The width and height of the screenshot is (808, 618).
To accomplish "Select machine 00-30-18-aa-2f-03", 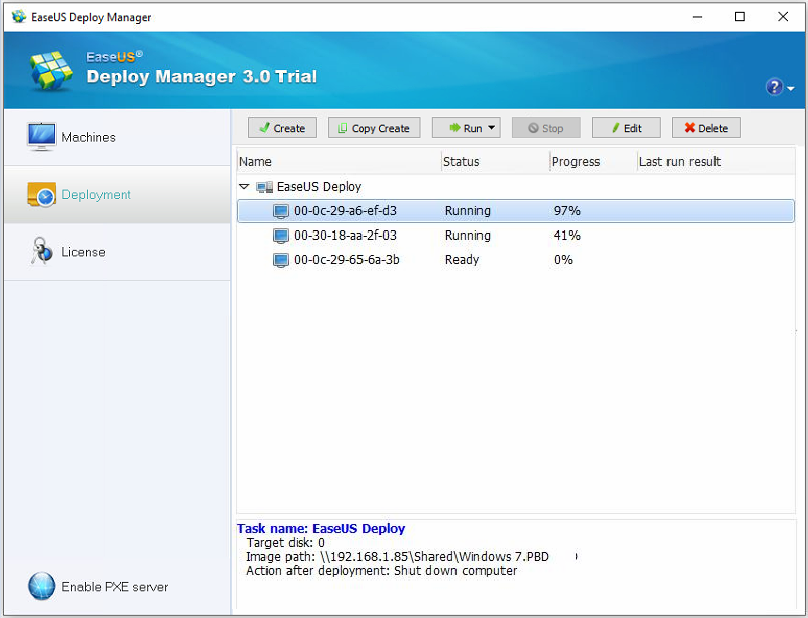I will pyautogui.click(x=515, y=236).
